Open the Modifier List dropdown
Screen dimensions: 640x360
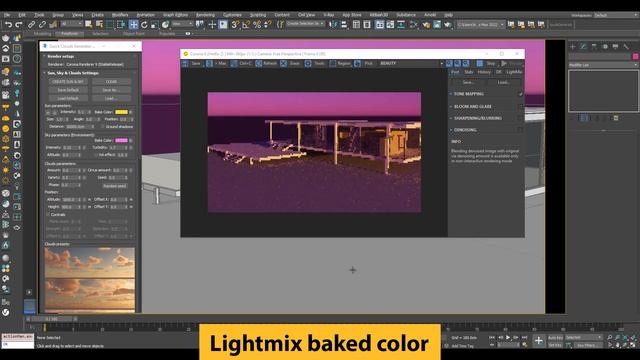[x=603, y=65]
